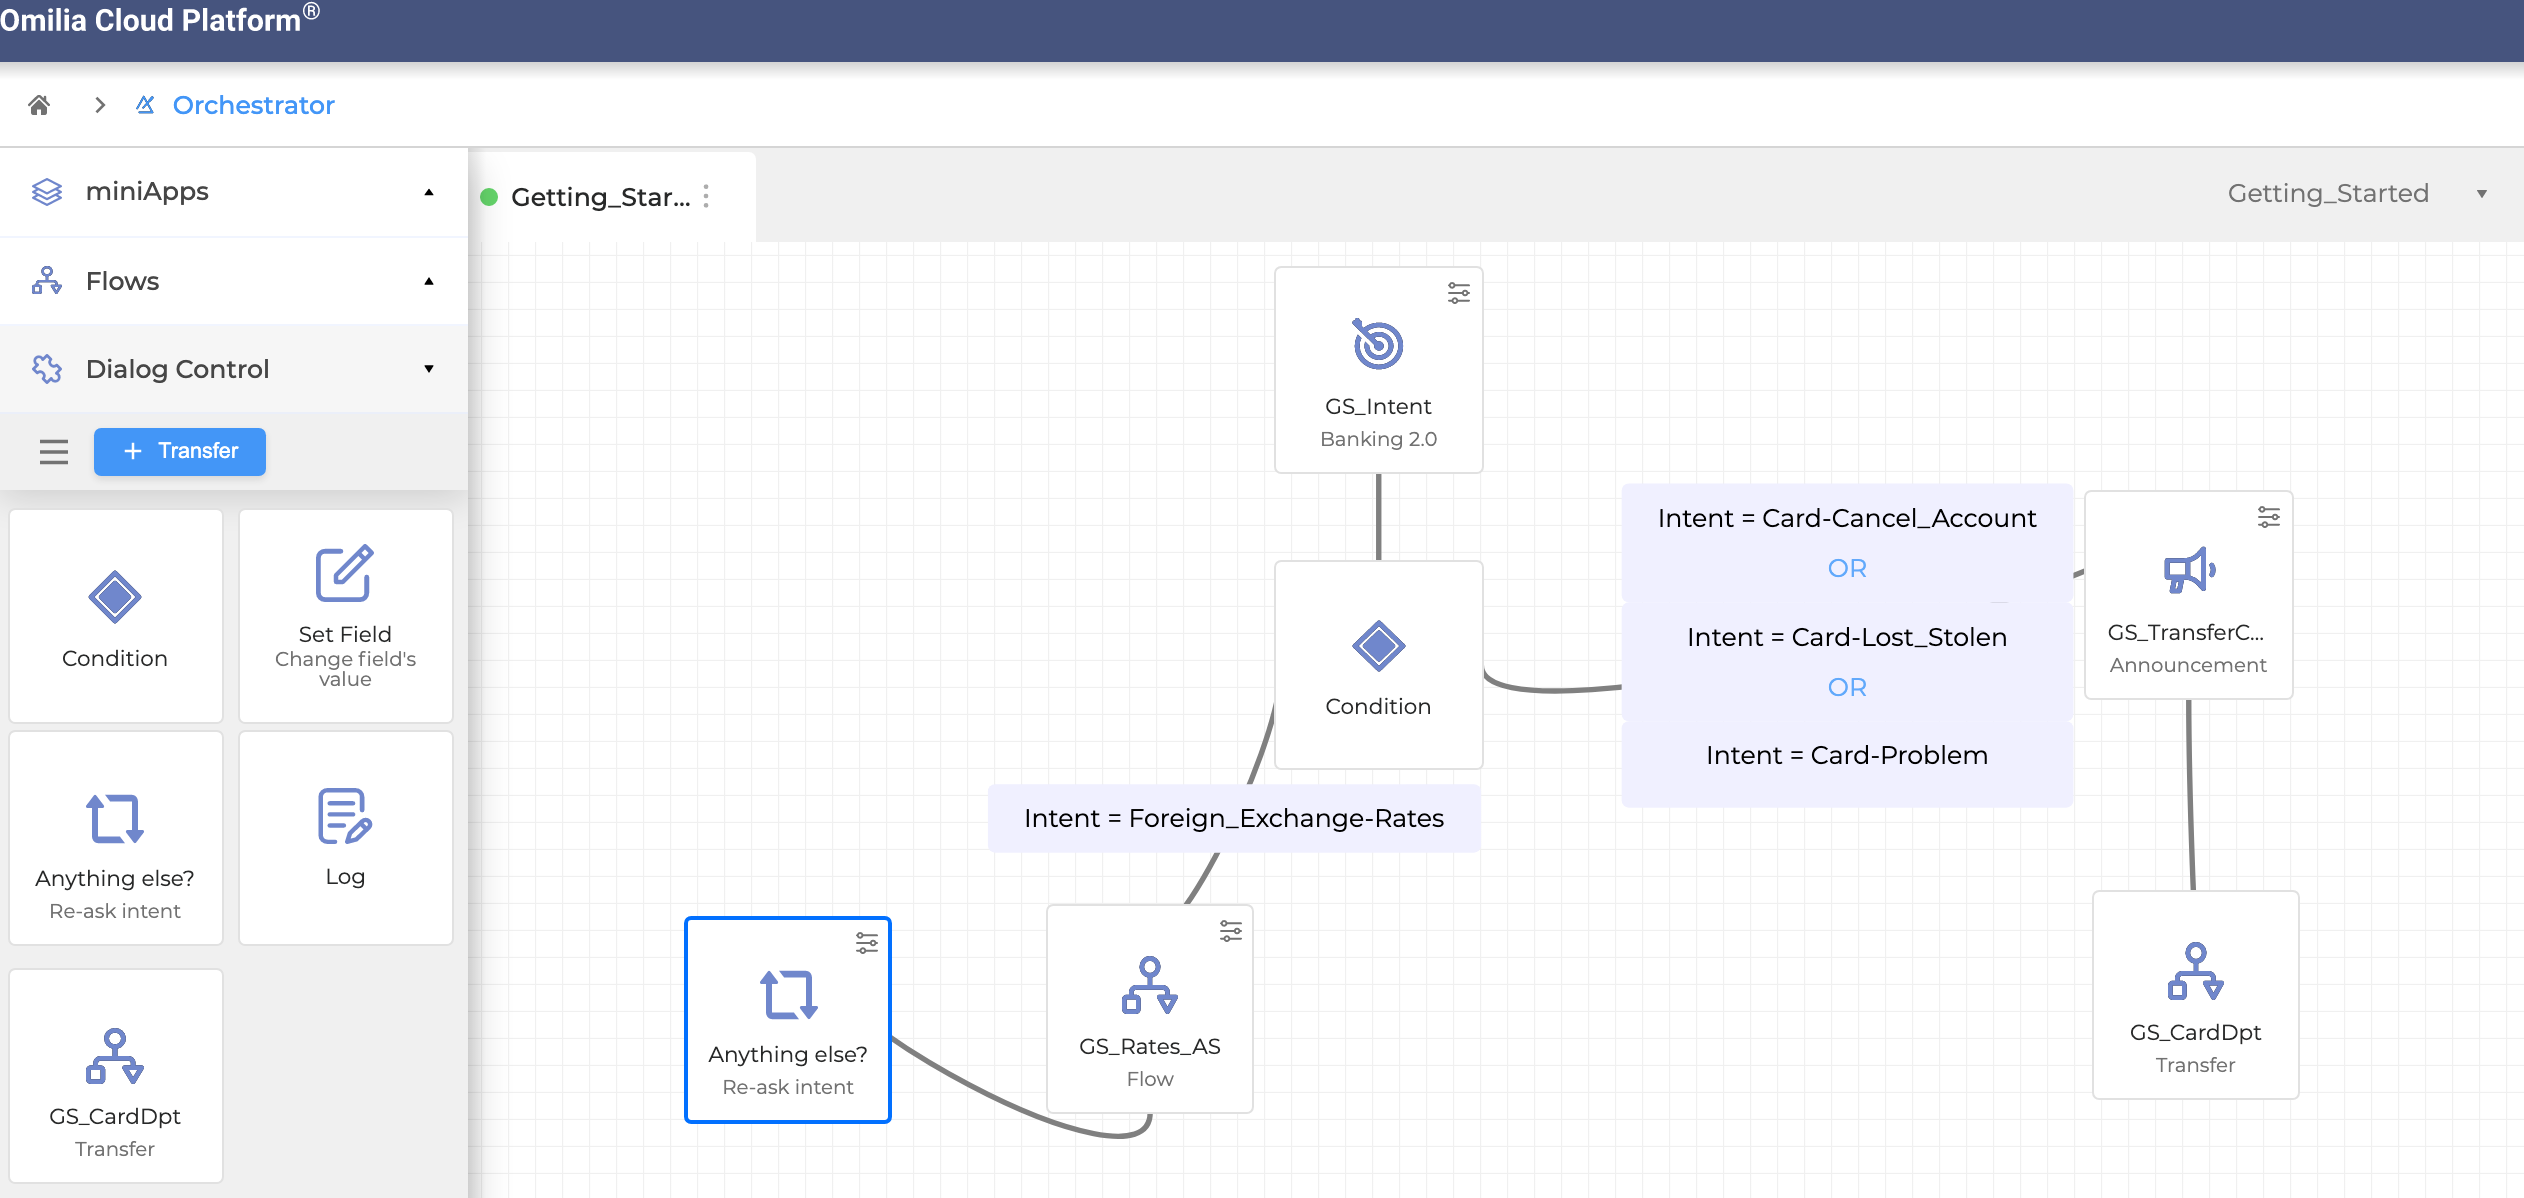Open Anything else? canvas node settings
Image resolution: width=2524 pixels, height=1198 pixels.
867,943
